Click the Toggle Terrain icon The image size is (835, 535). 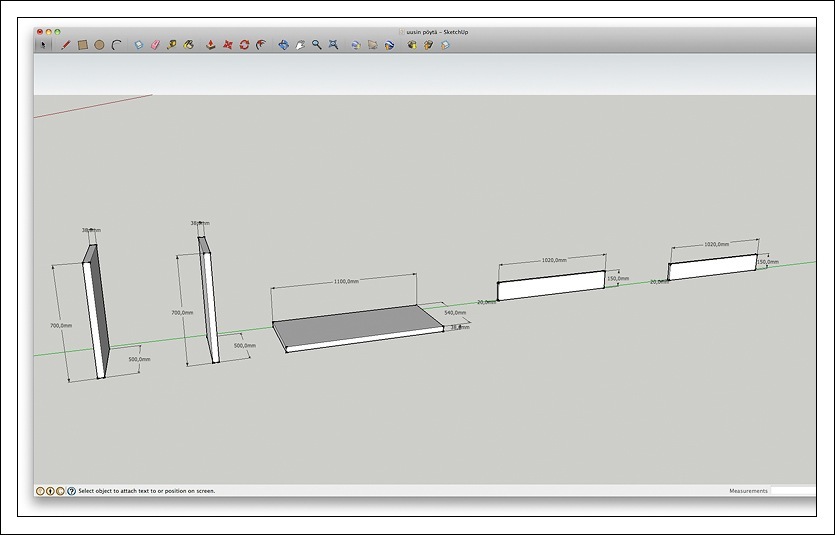tap(372, 45)
